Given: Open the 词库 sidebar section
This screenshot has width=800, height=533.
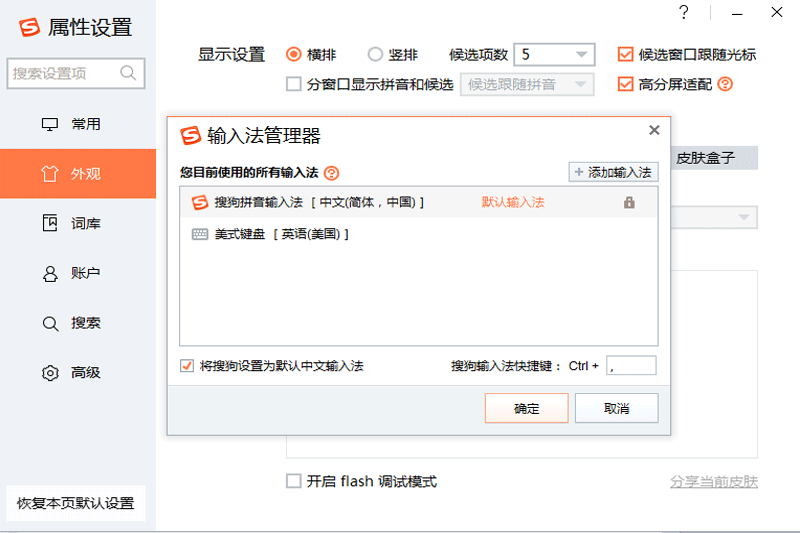Looking at the screenshot, I should pyautogui.click(x=78, y=223).
